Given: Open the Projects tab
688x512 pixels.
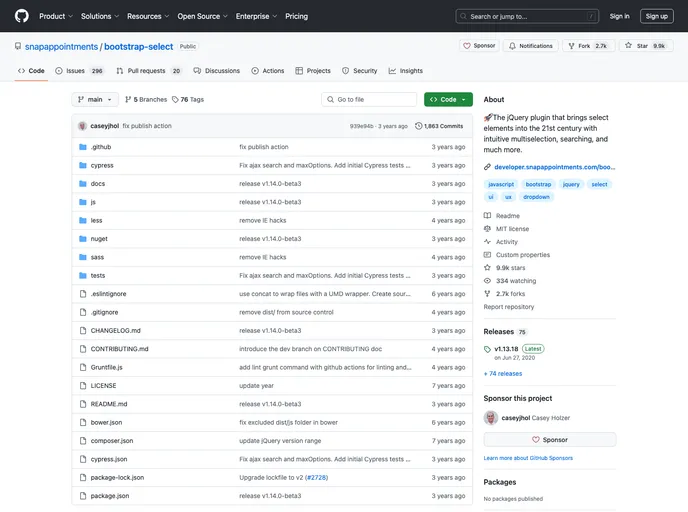Looking at the screenshot, I should 313,71.
